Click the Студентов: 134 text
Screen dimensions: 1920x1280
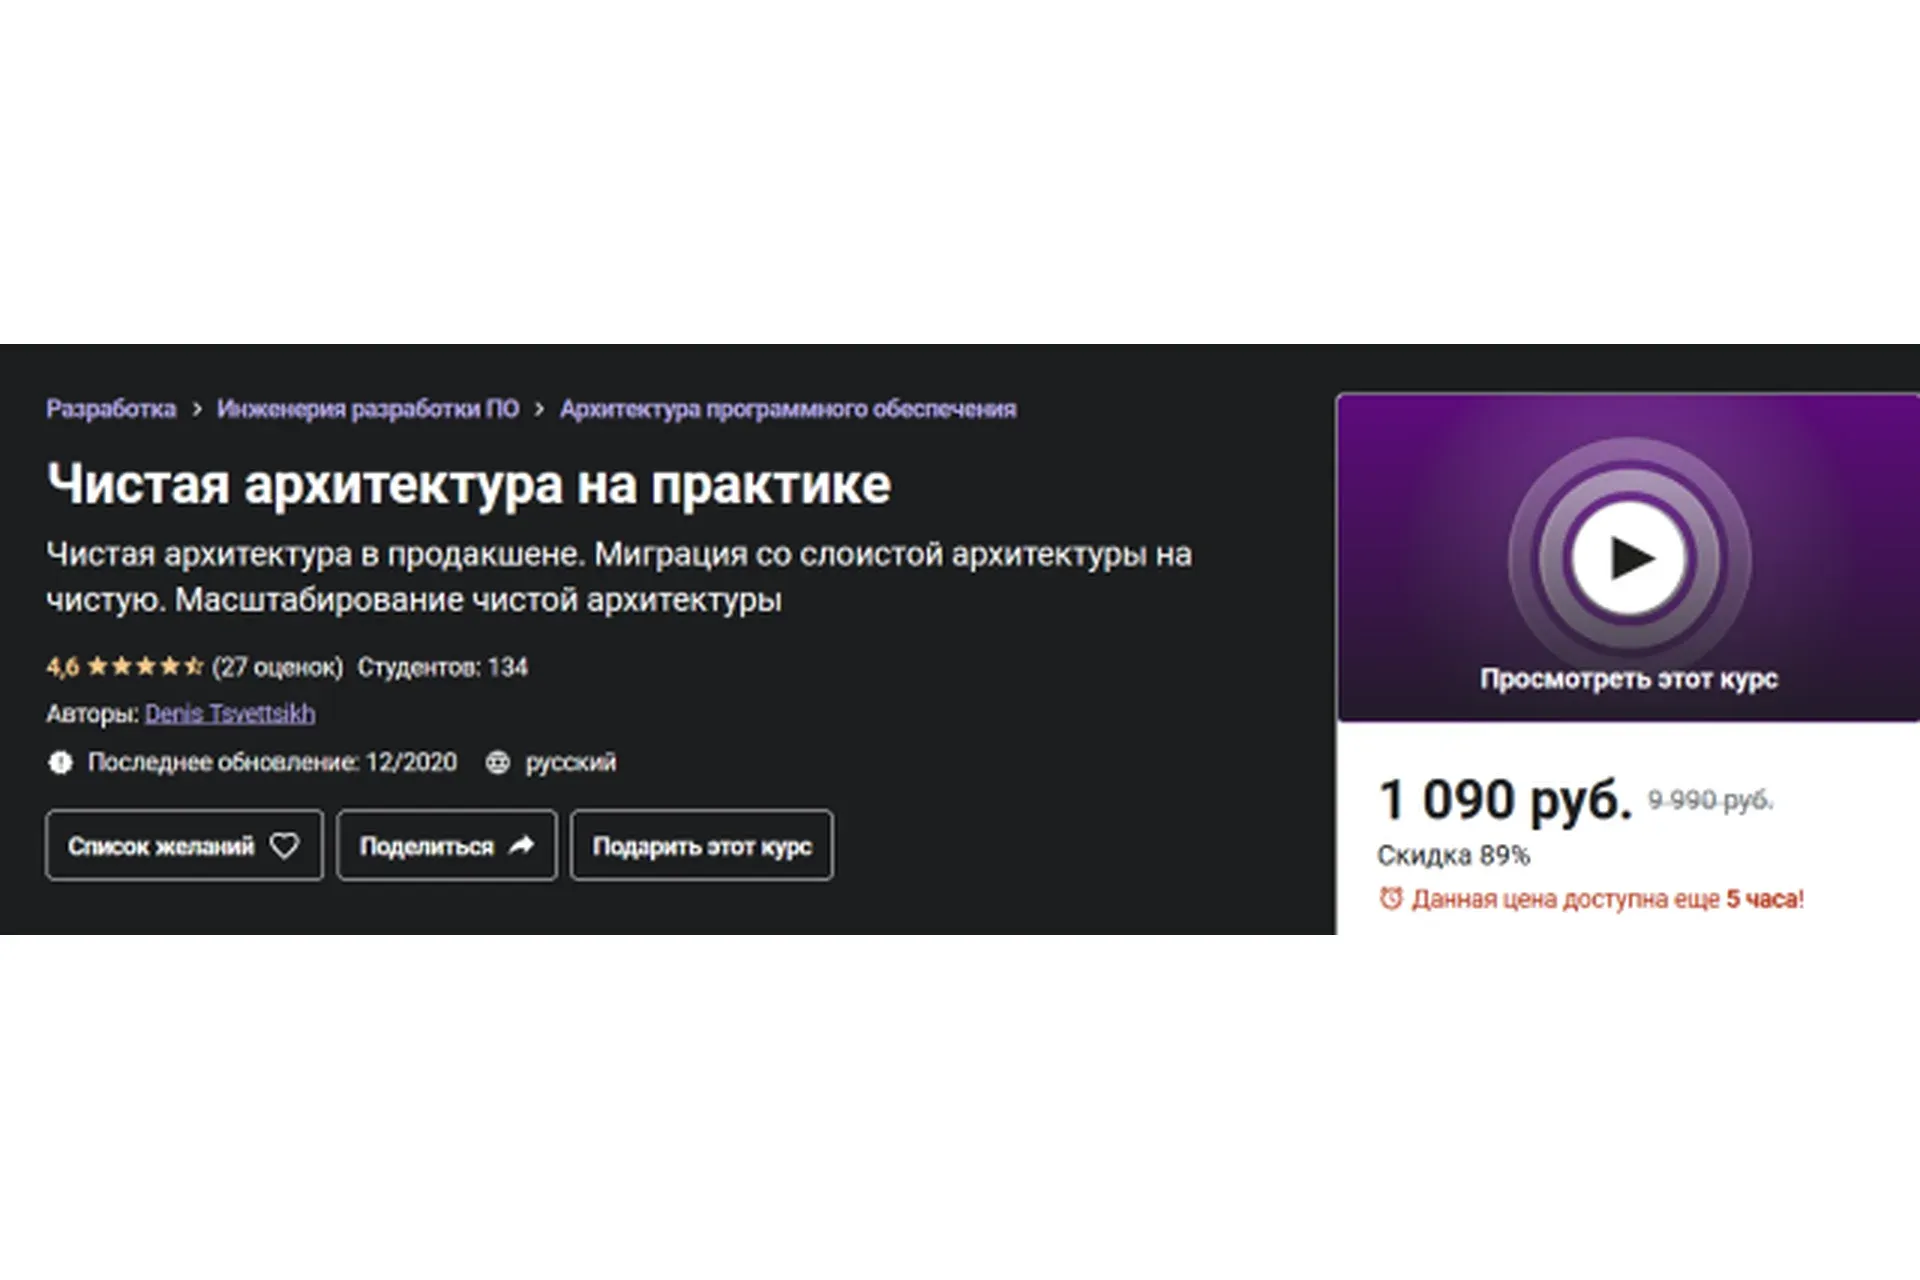443,667
